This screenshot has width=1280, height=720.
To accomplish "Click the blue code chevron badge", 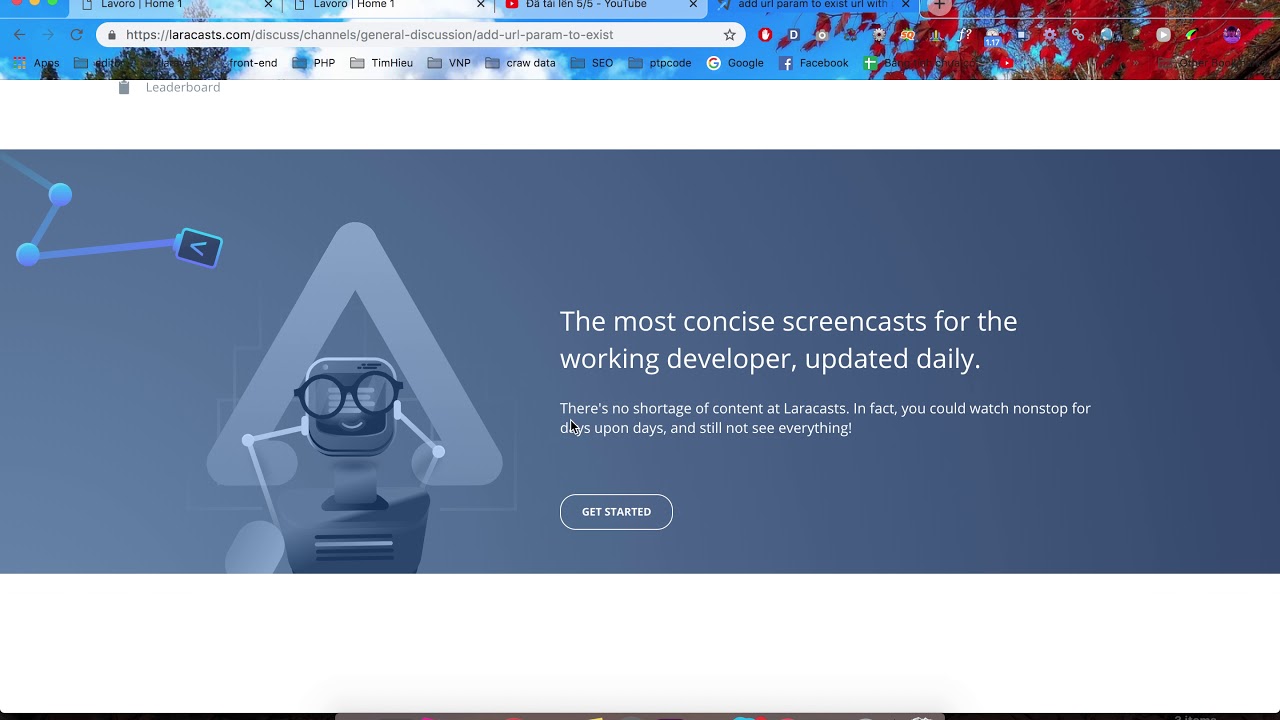I will tap(198, 248).
